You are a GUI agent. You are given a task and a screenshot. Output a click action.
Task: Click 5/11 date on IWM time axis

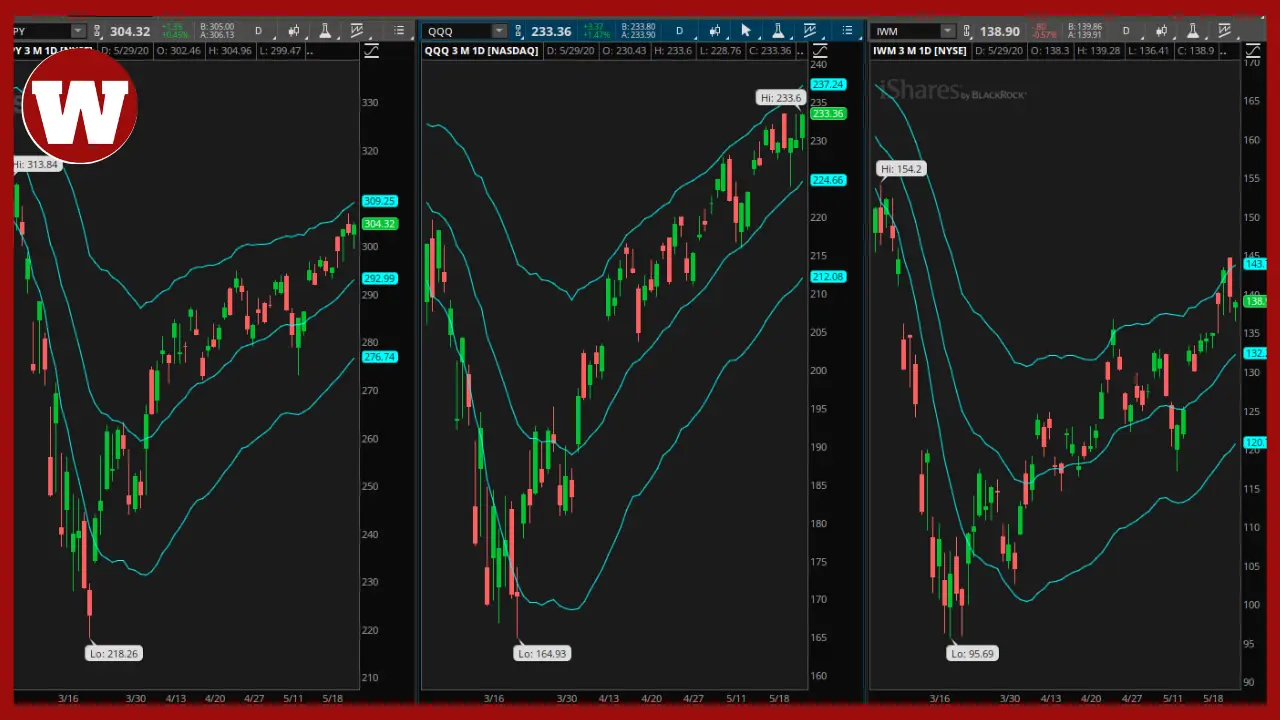(1172, 698)
